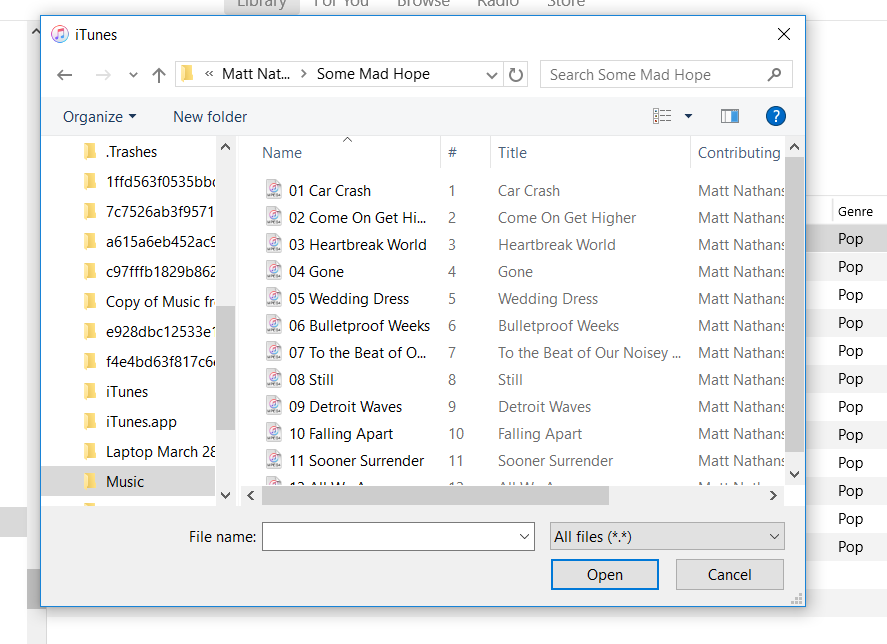Select file 02 Come On Get Higher icon
Image resolution: width=887 pixels, height=644 pixels.
click(x=274, y=216)
